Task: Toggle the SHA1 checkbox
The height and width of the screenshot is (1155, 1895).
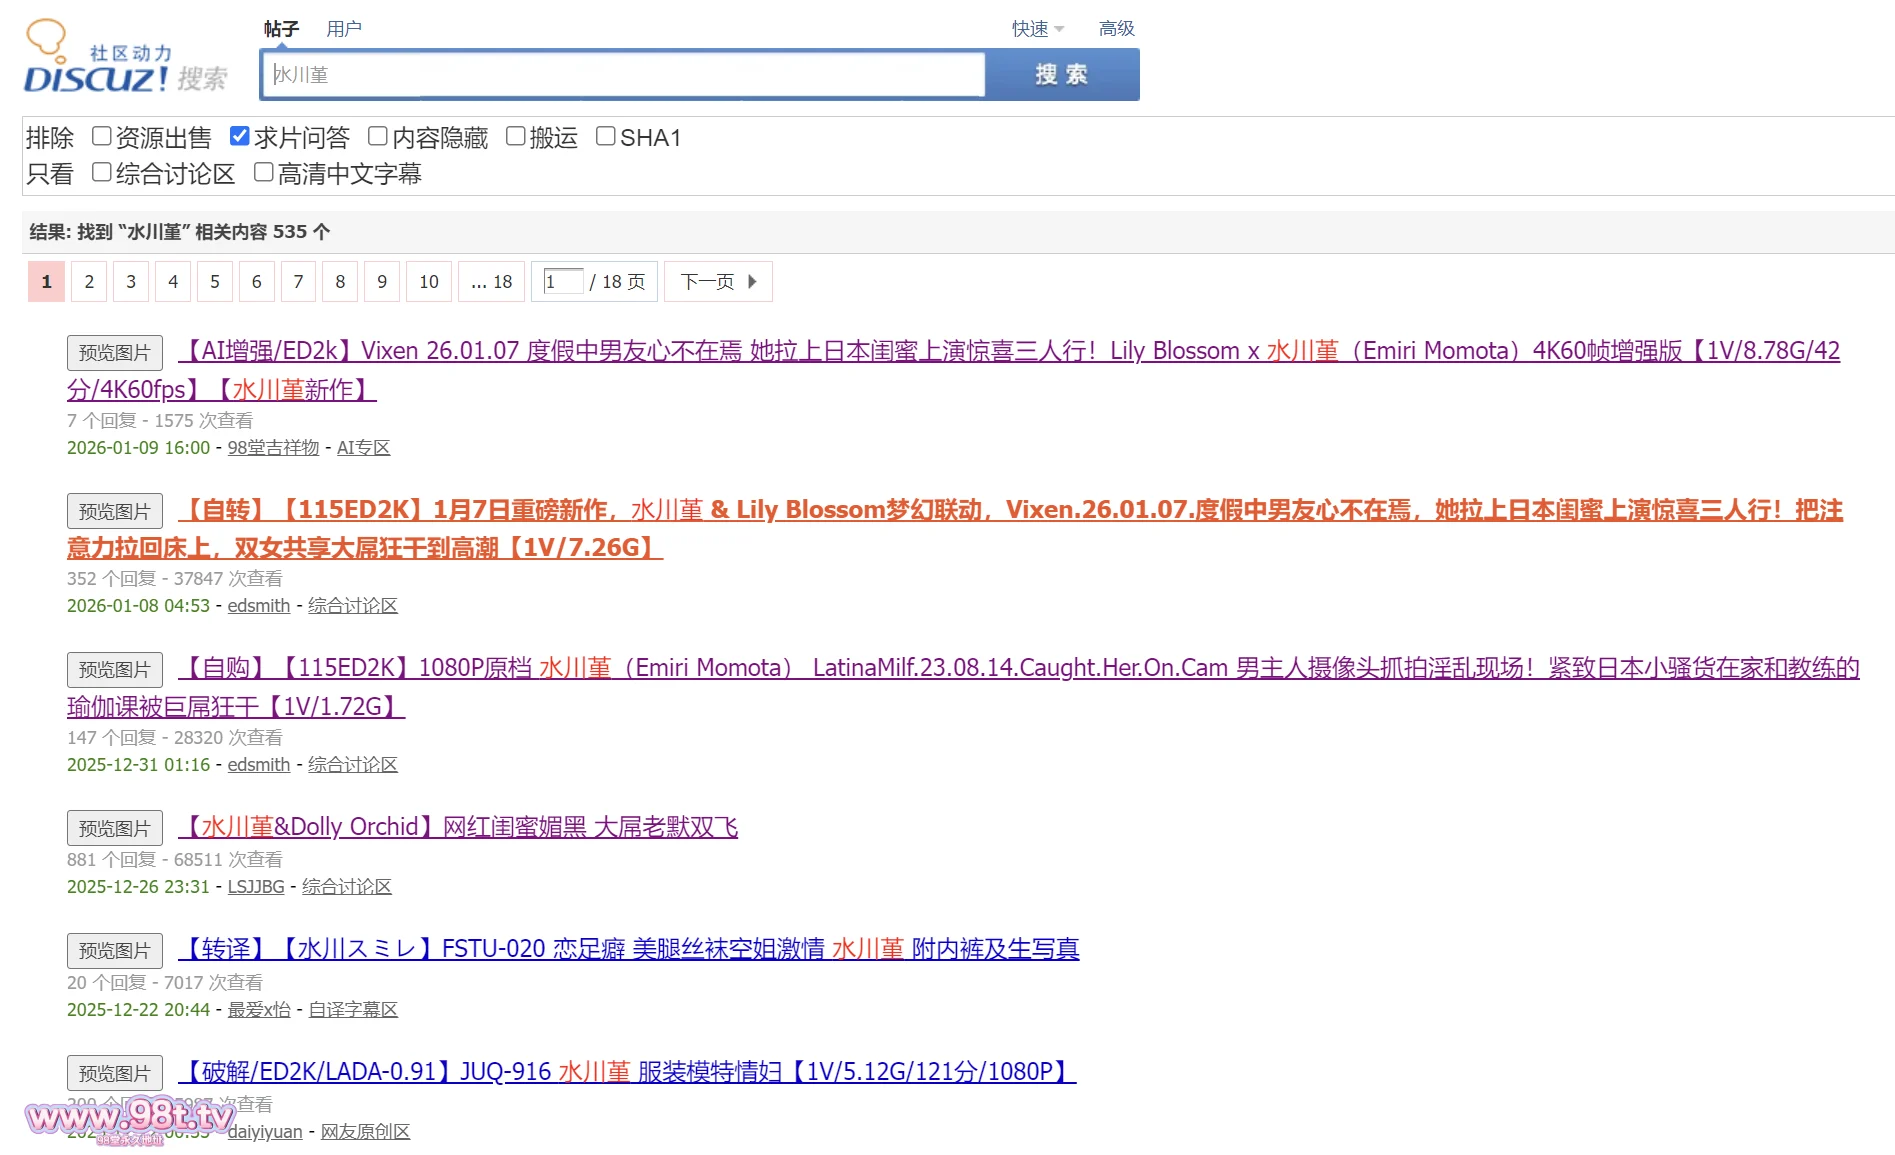Action: (x=605, y=136)
